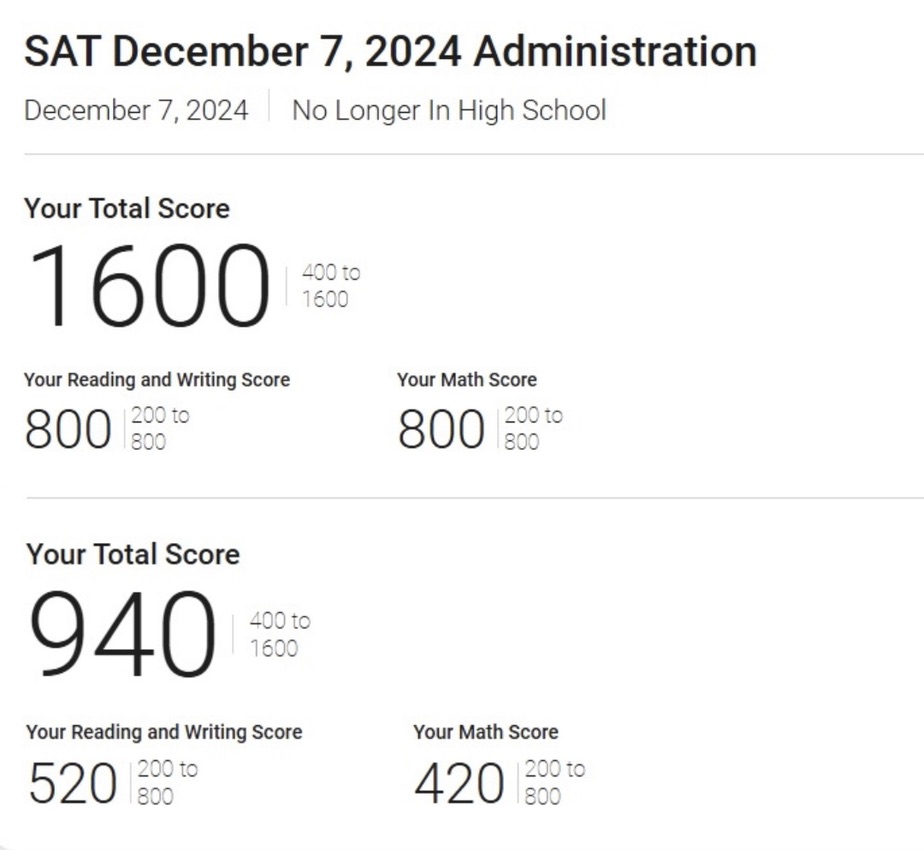Screen dimensions: 924x850
Task: Click the 800 Reading and Writing score
Action: [68, 431]
